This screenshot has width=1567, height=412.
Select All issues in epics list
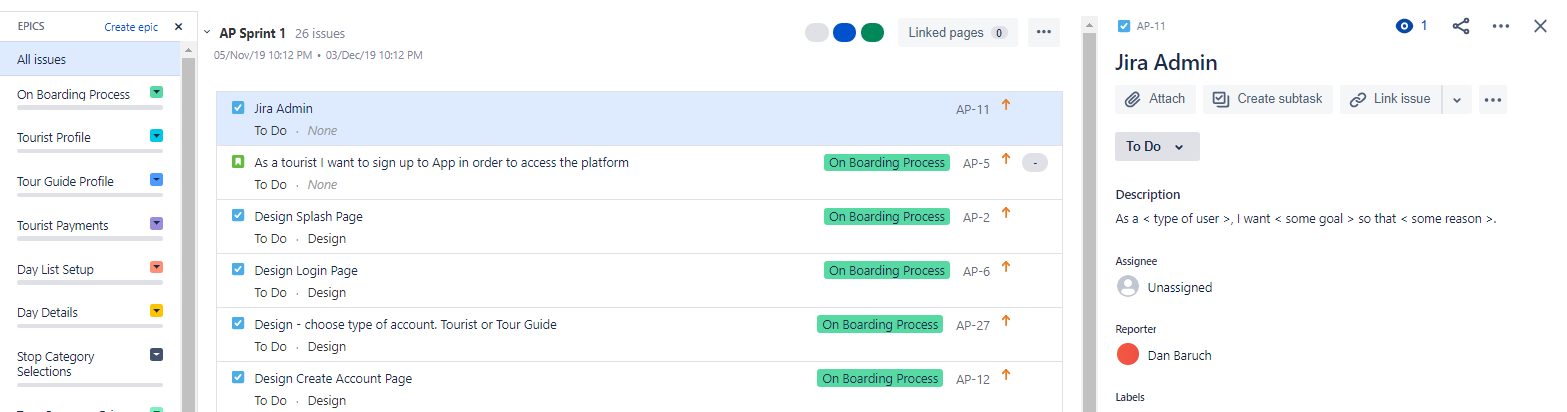90,59
